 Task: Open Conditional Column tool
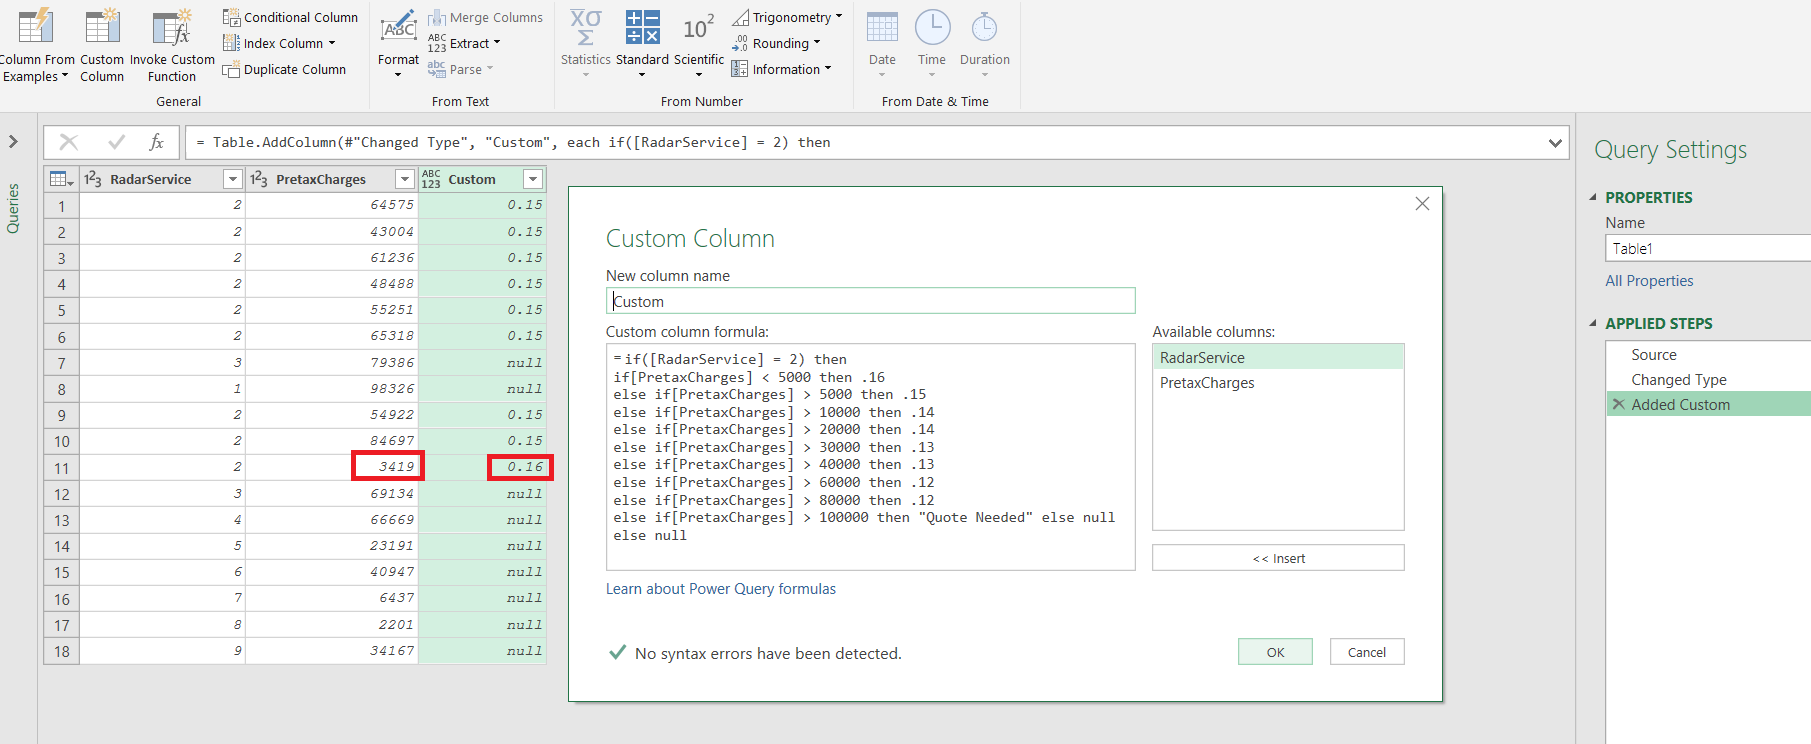(290, 17)
